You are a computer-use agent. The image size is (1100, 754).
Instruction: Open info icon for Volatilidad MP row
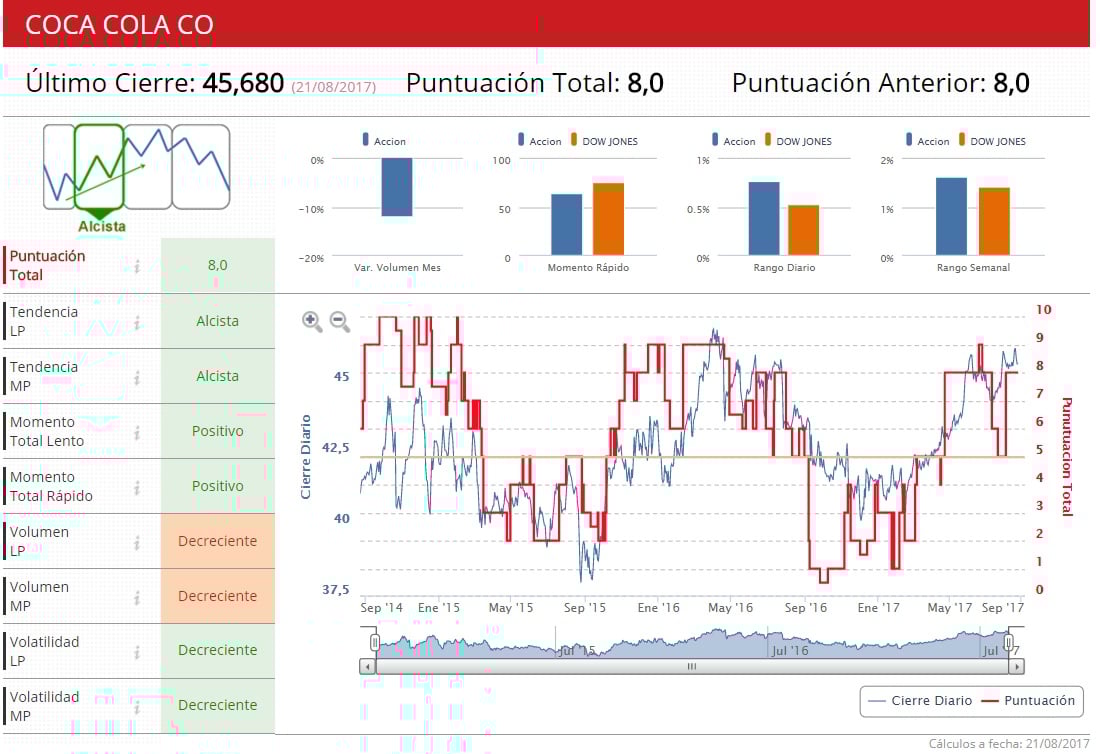pyautogui.click(x=138, y=707)
